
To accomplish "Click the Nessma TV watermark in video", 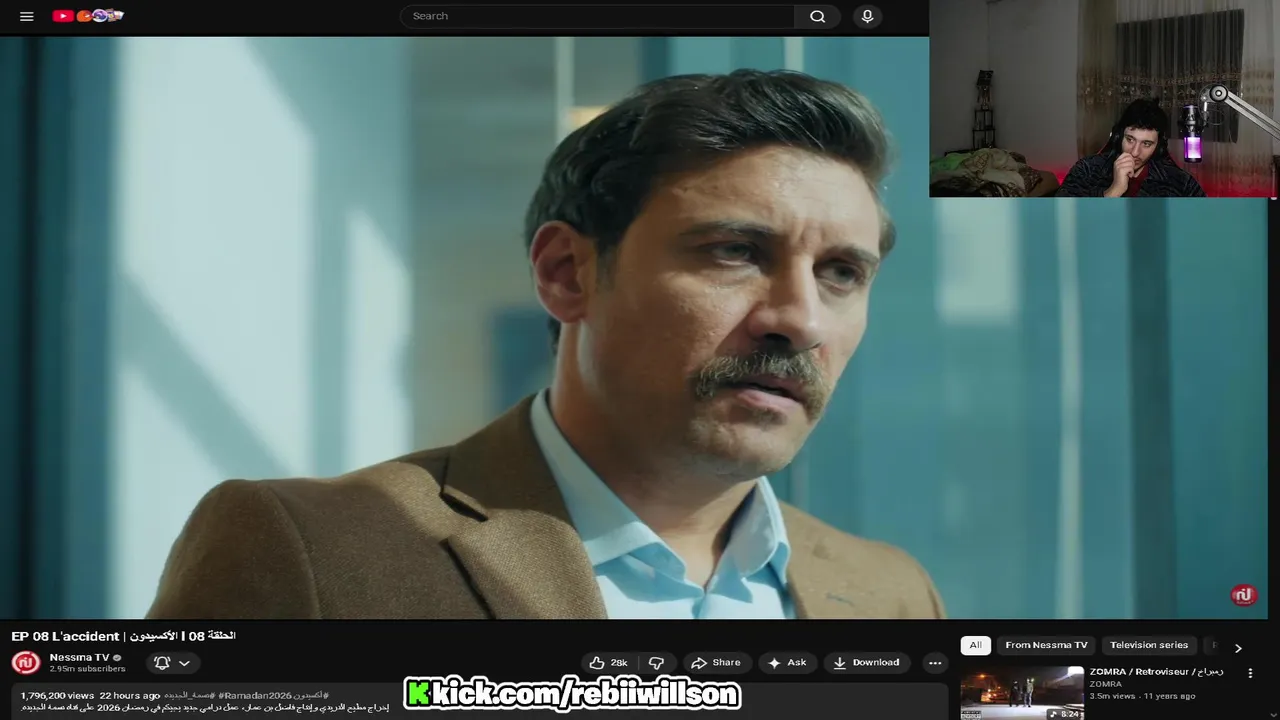I will tap(1243, 595).
